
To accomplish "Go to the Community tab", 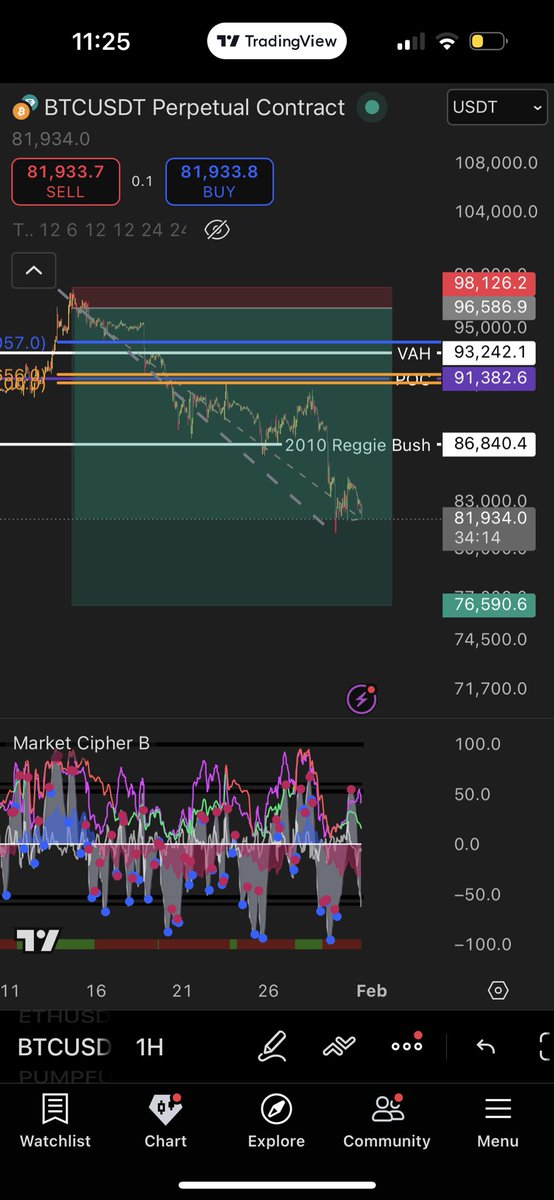I will (x=387, y=1121).
